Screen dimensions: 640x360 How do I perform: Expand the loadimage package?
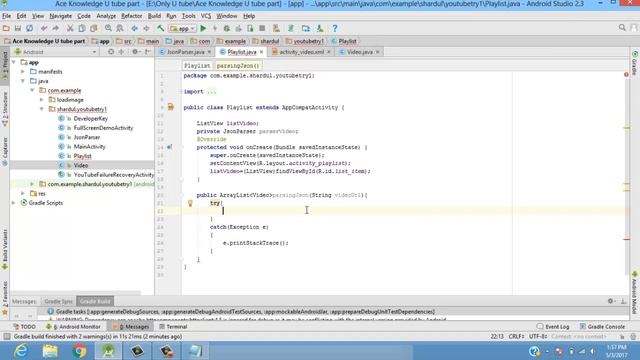click(42, 100)
